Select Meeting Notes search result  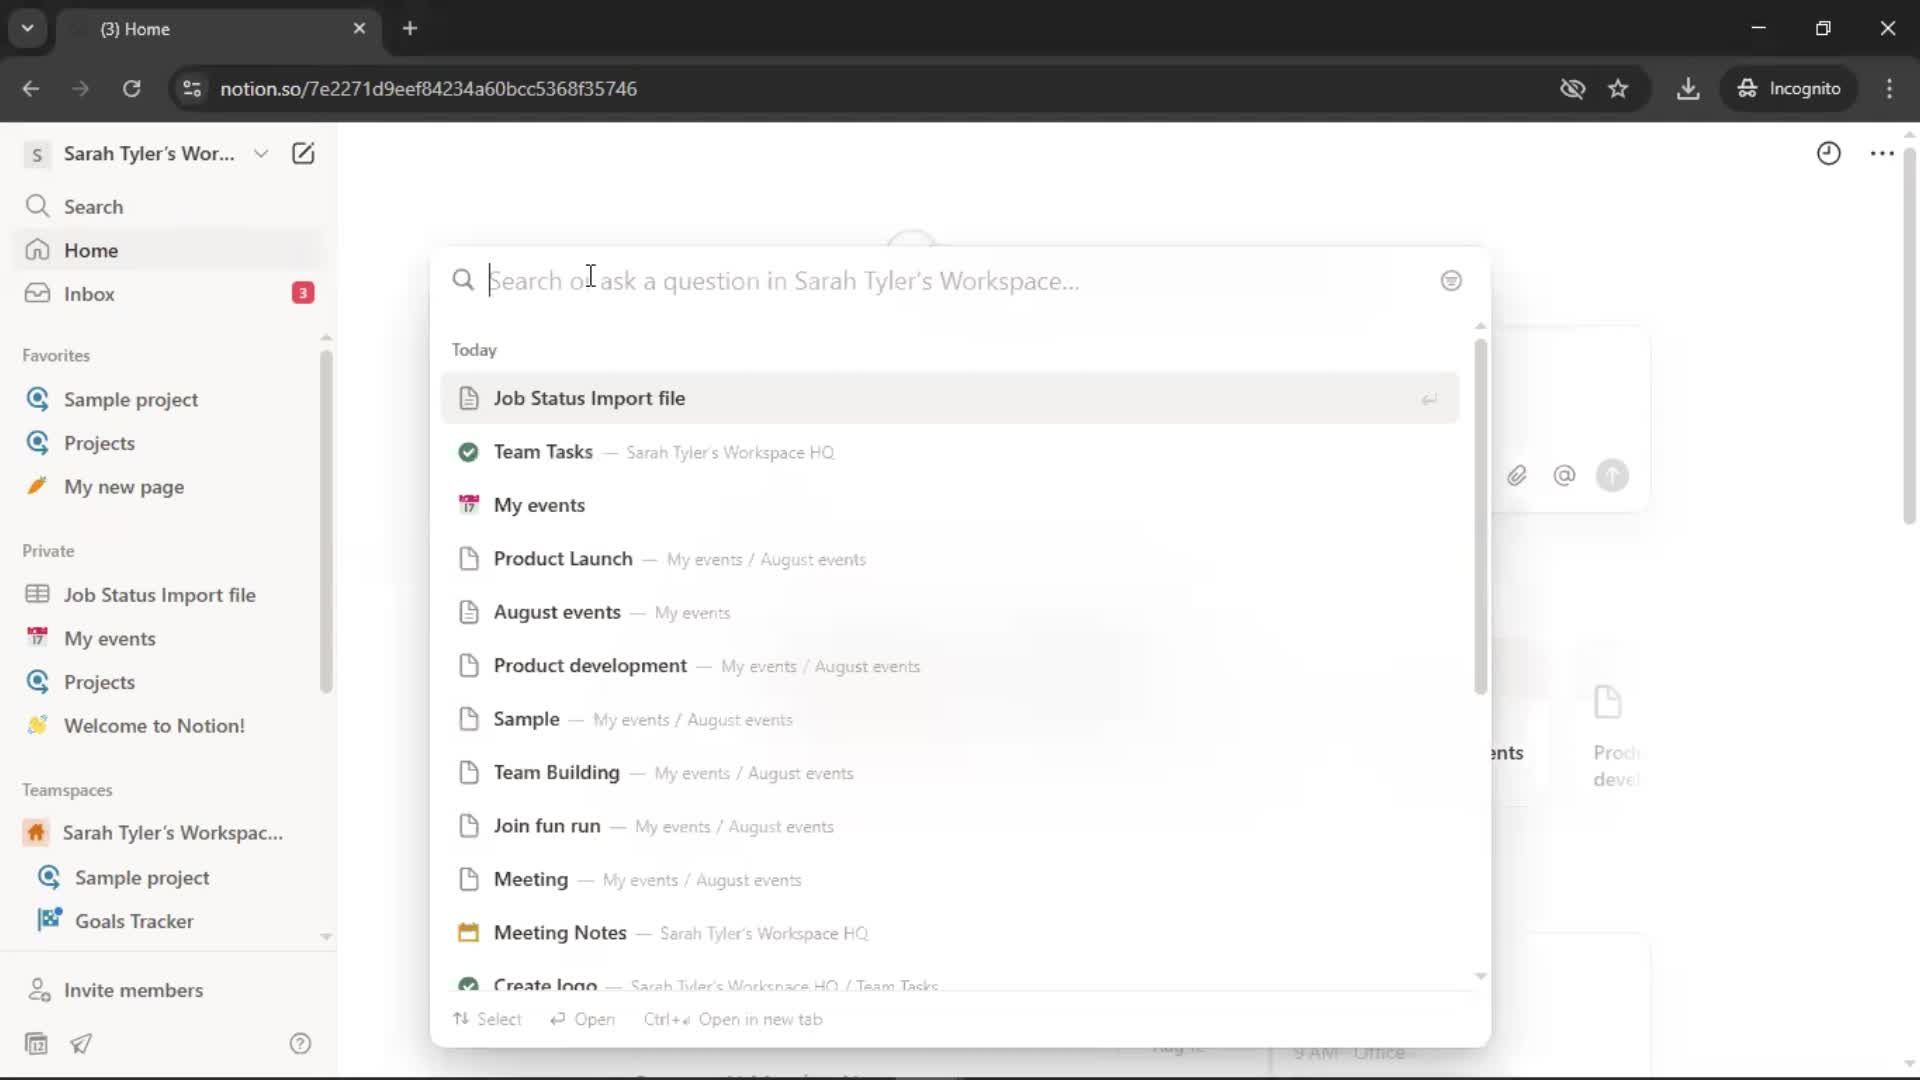coord(950,933)
